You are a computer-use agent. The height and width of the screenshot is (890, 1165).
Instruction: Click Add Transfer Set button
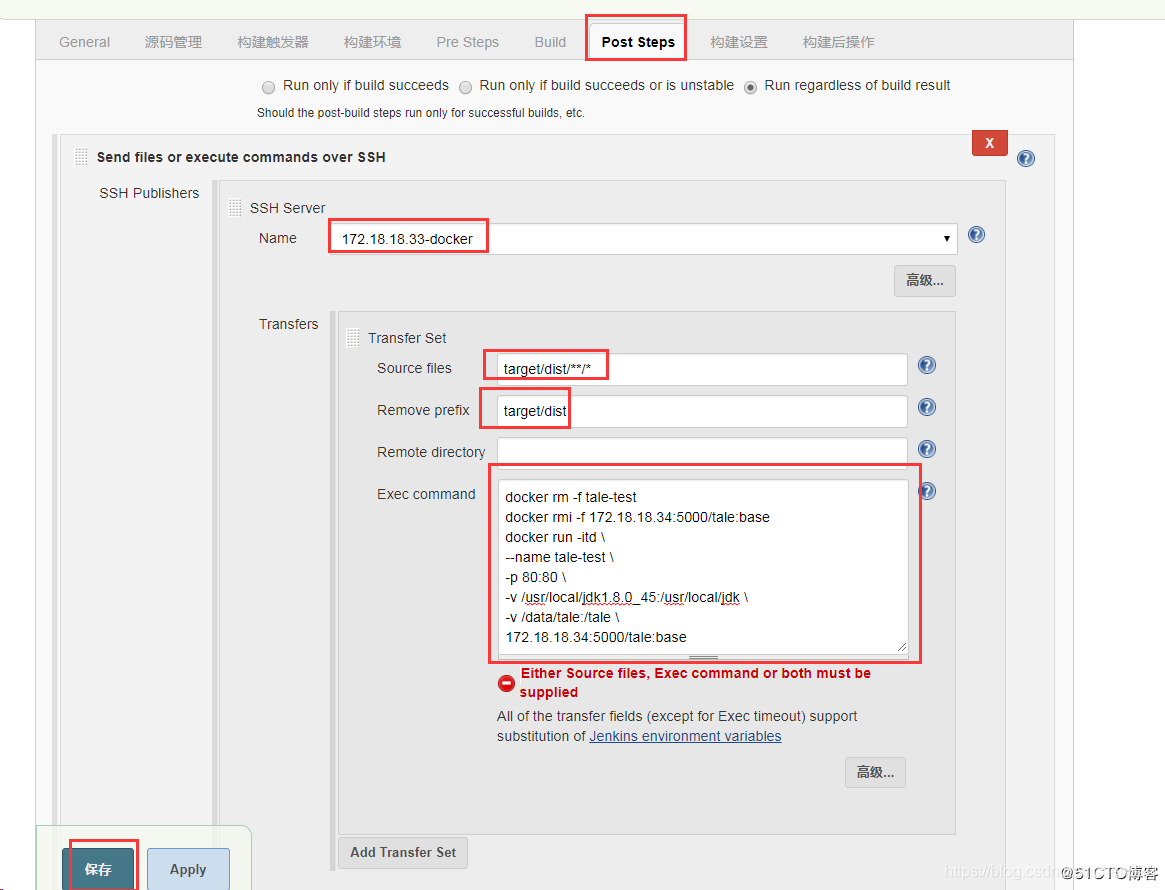403,852
